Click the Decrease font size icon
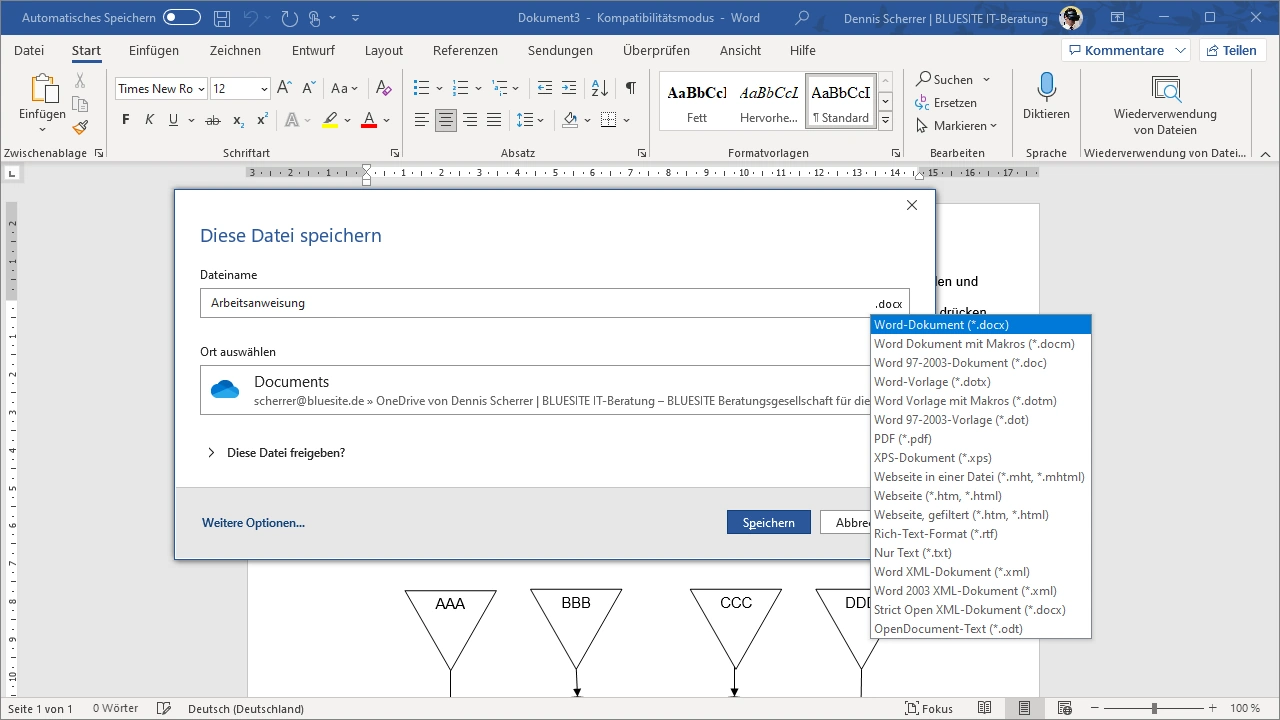Viewport: 1280px width, 720px height. coord(307,88)
